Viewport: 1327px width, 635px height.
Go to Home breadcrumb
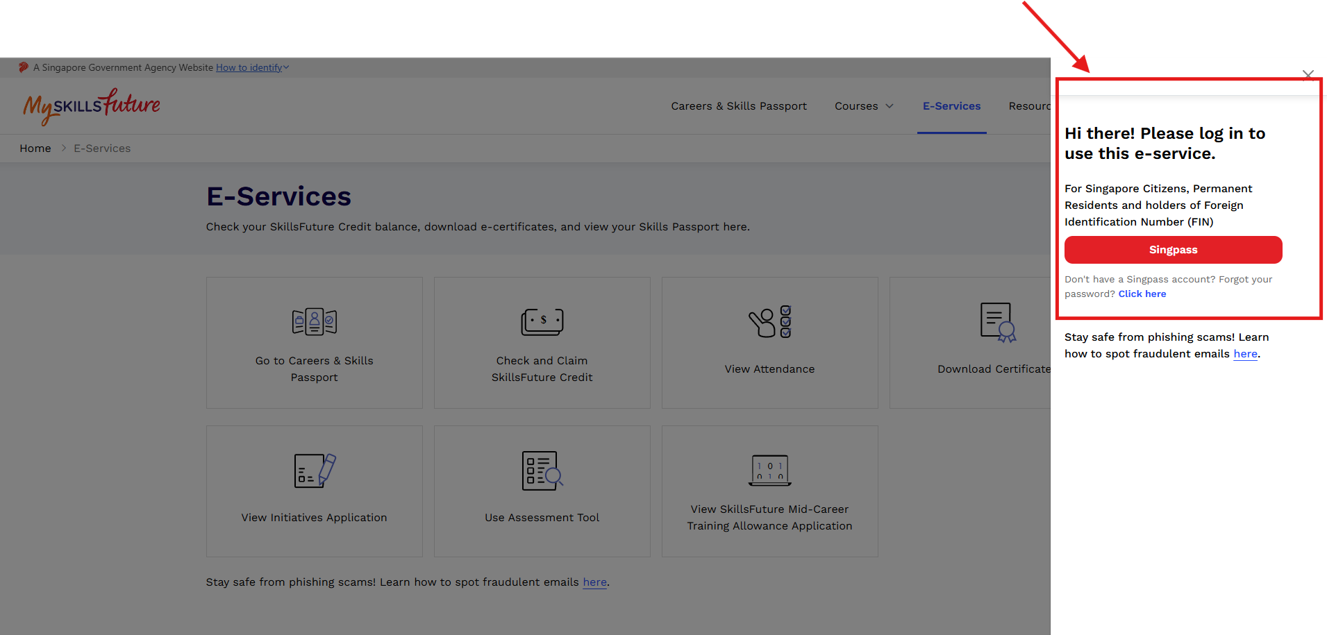pyautogui.click(x=35, y=148)
